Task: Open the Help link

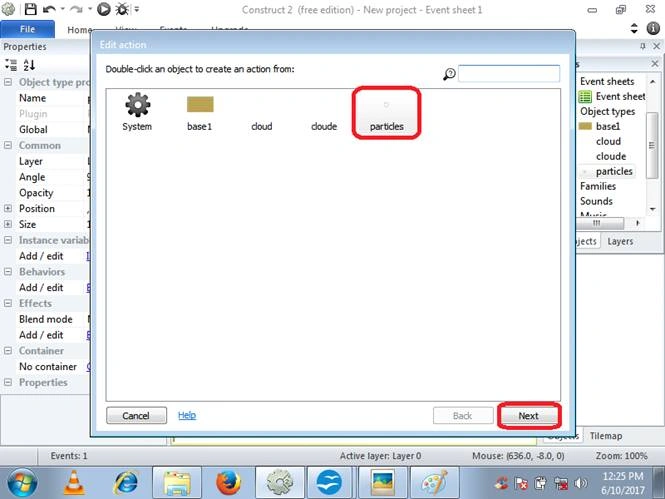Action: tap(187, 415)
